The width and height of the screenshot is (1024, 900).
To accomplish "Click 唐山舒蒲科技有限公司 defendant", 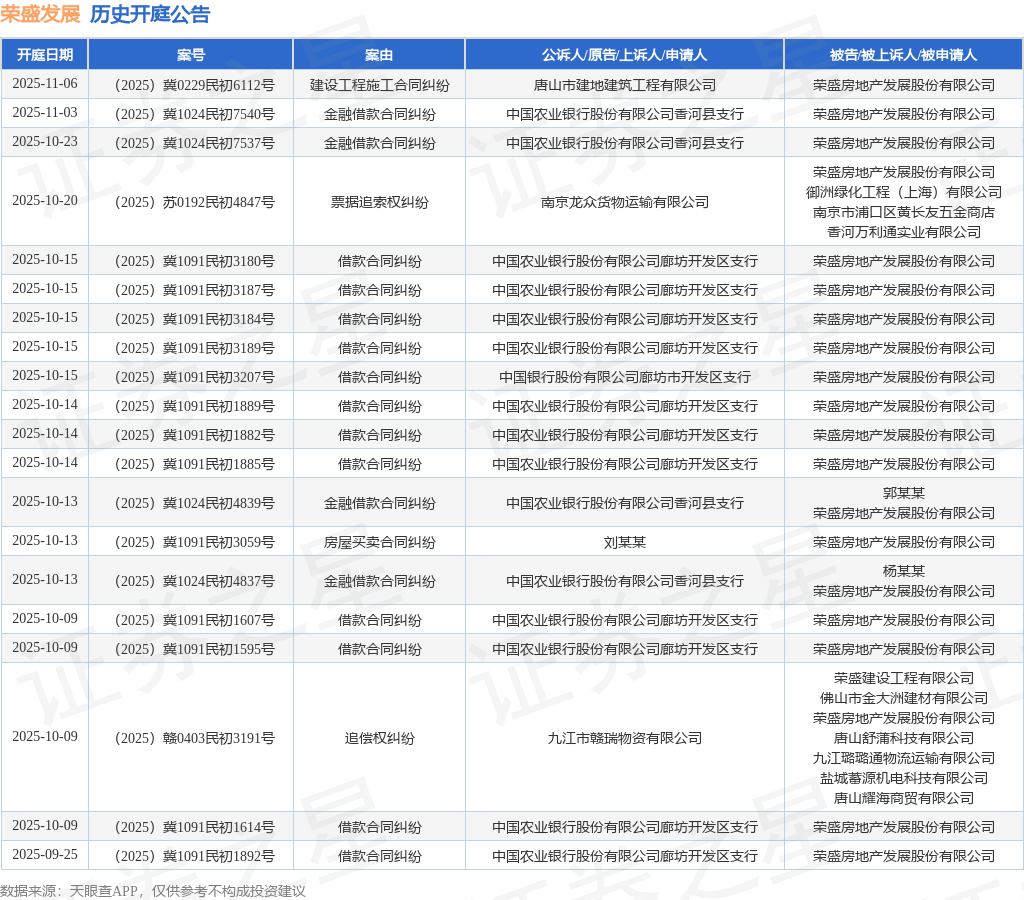I will pyautogui.click(x=903, y=738).
